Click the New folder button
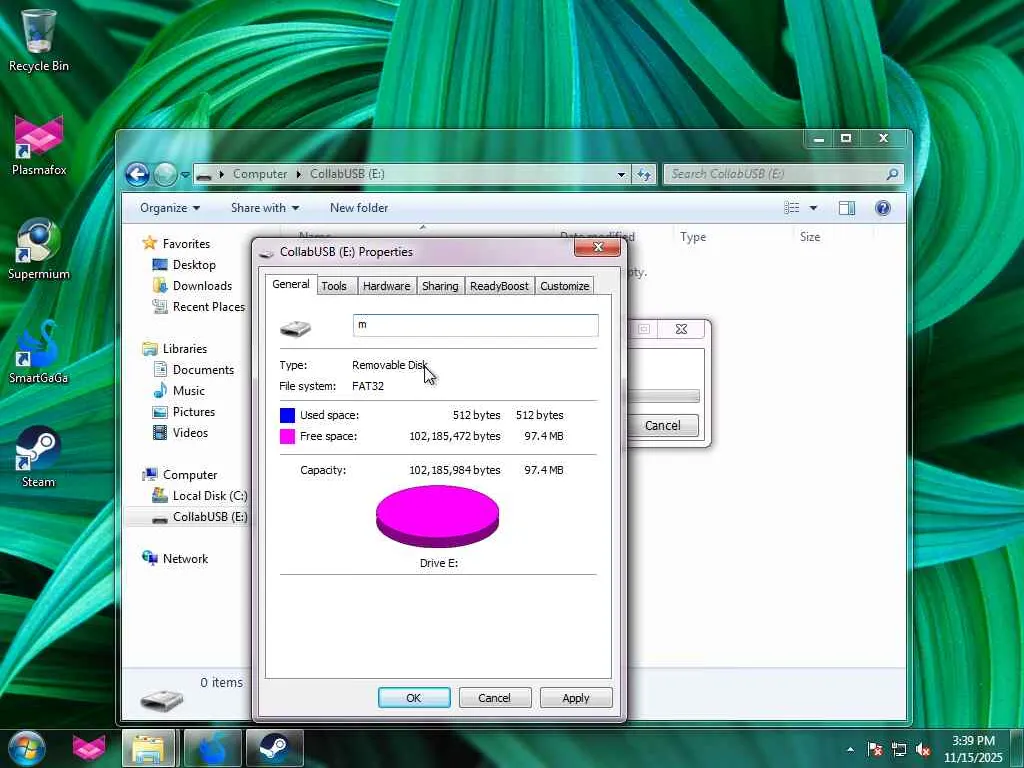 (x=359, y=208)
